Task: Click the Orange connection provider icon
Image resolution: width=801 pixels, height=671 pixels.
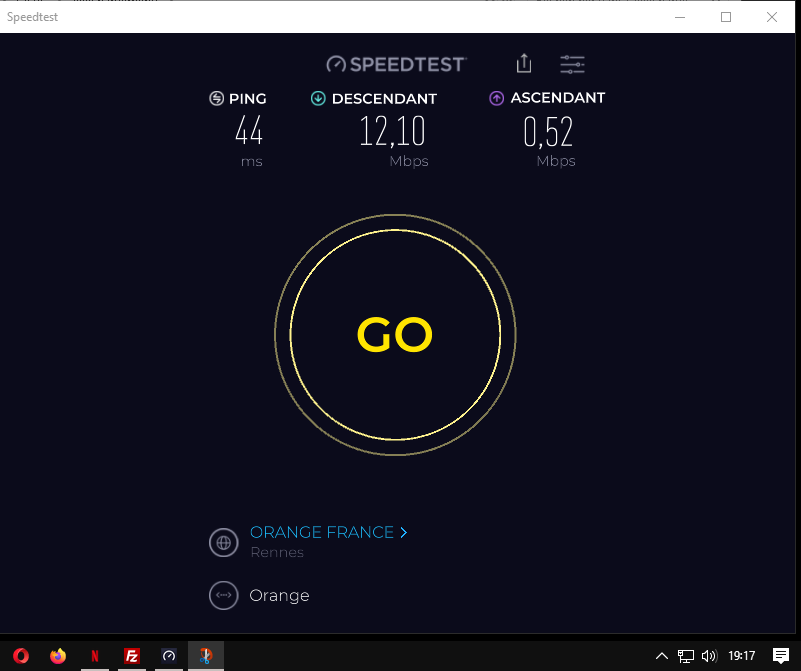Action: tap(224, 595)
